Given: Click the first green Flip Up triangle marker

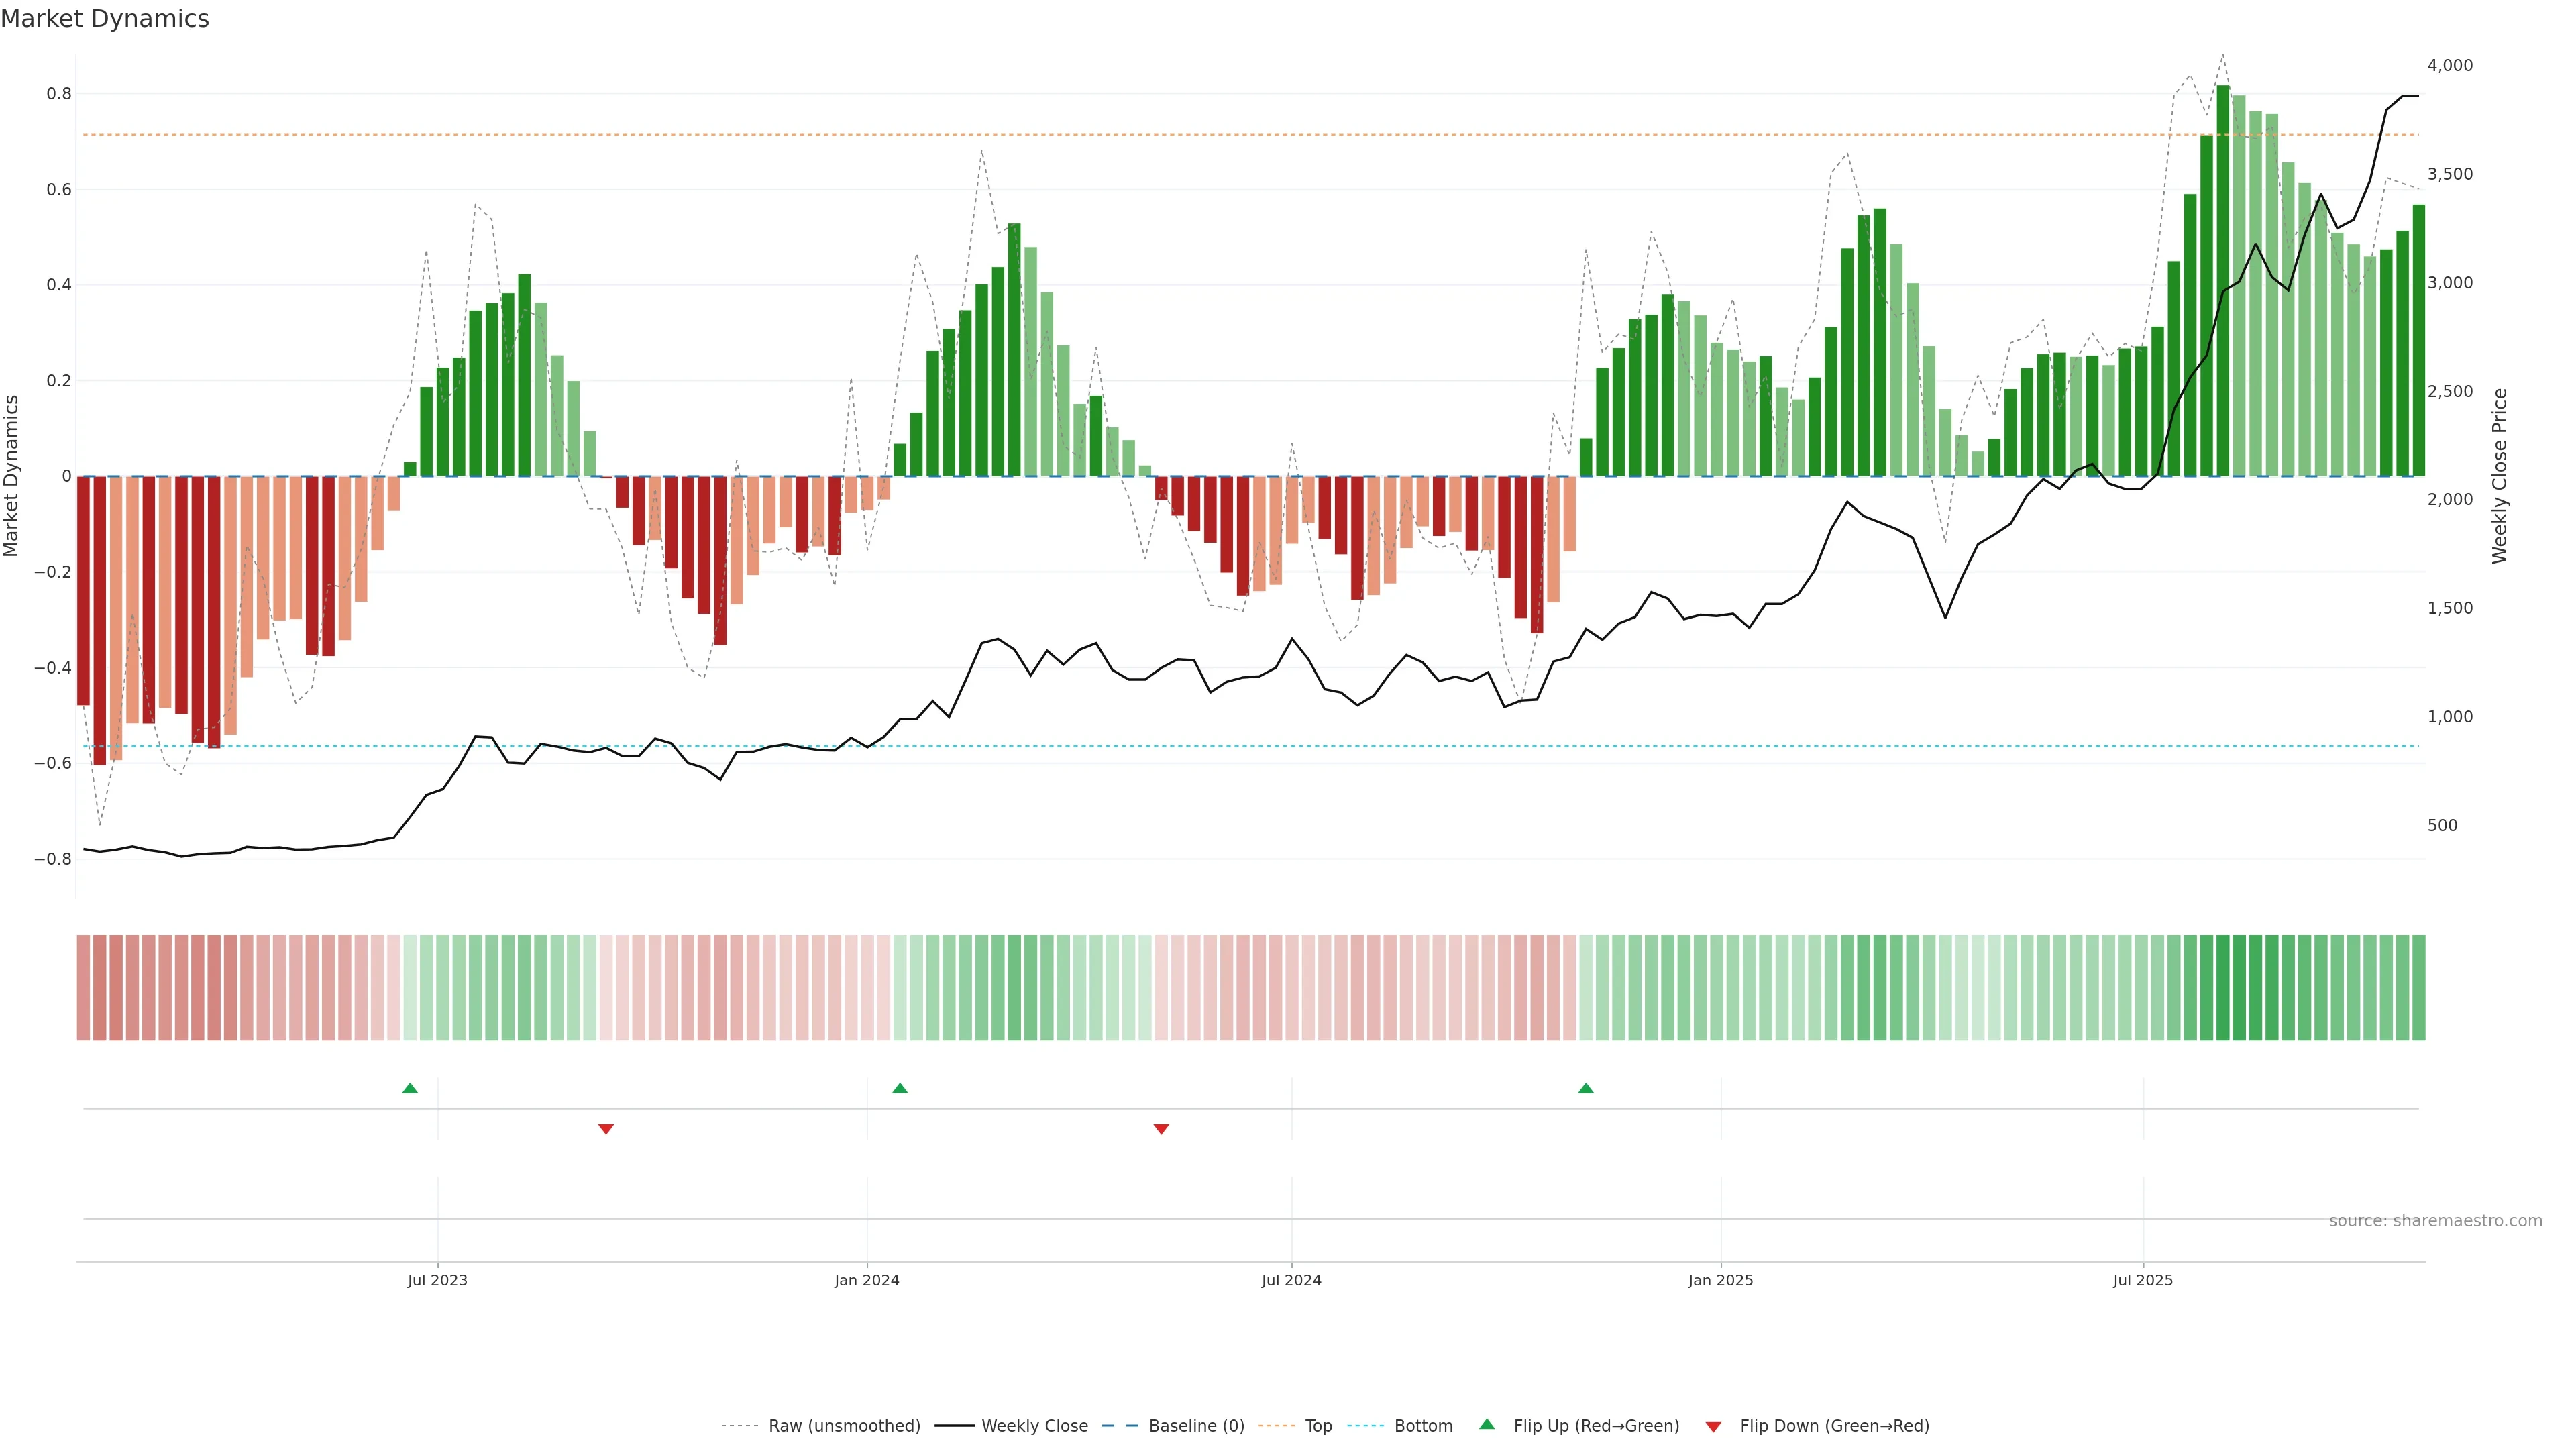Looking at the screenshot, I should pos(410,1088).
